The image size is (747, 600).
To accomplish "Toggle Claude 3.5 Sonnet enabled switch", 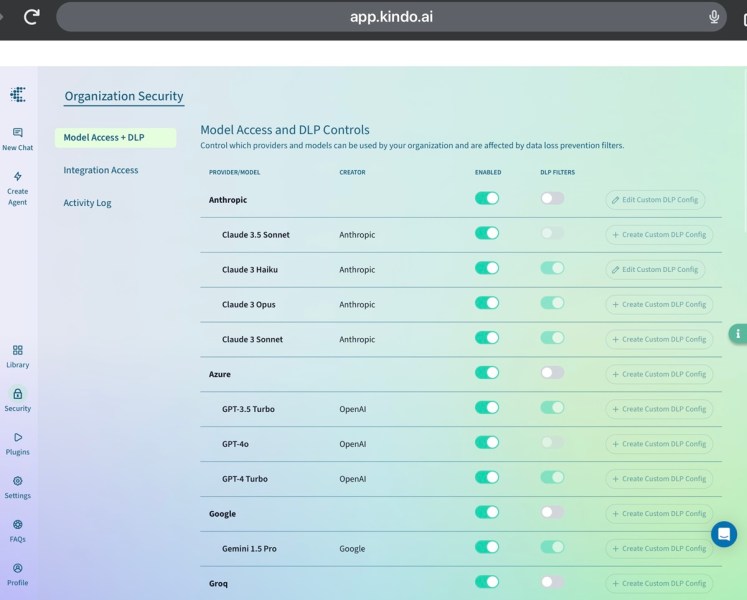I will [486, 233].
